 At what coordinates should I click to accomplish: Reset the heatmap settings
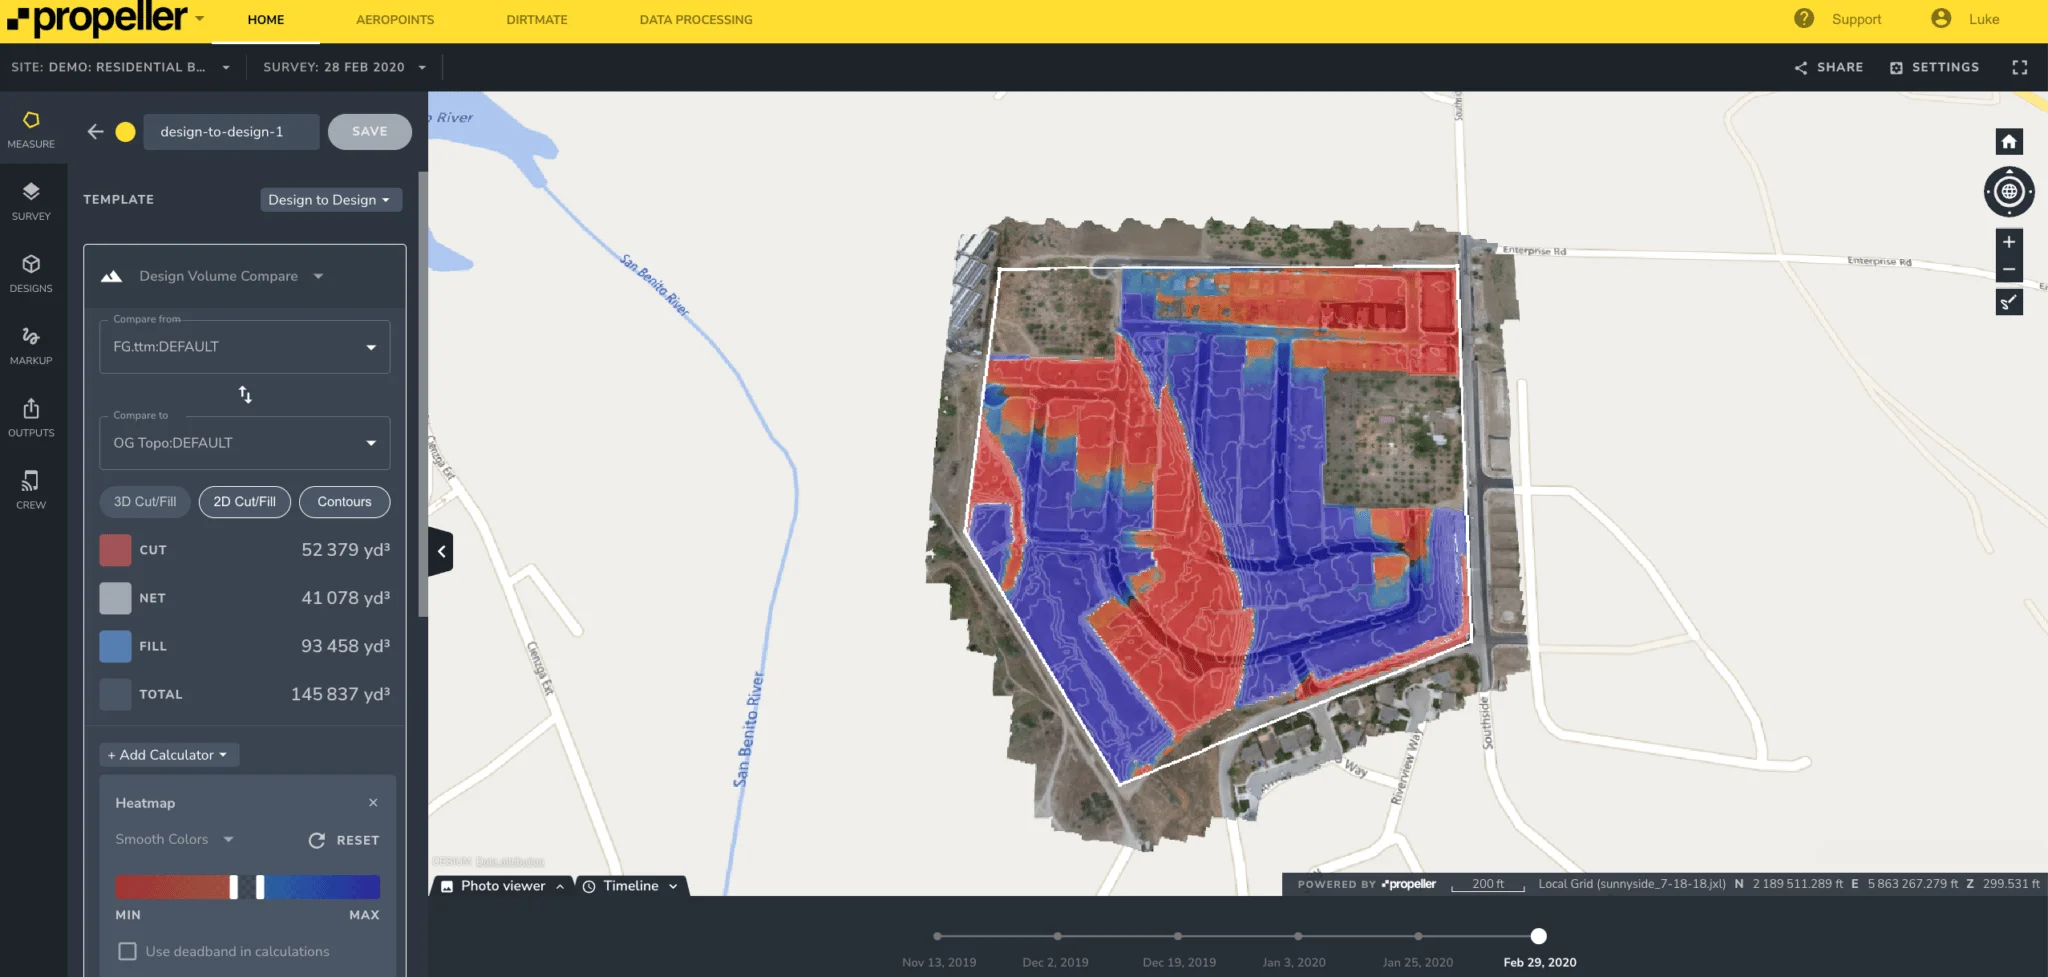(x=344, y=840)
